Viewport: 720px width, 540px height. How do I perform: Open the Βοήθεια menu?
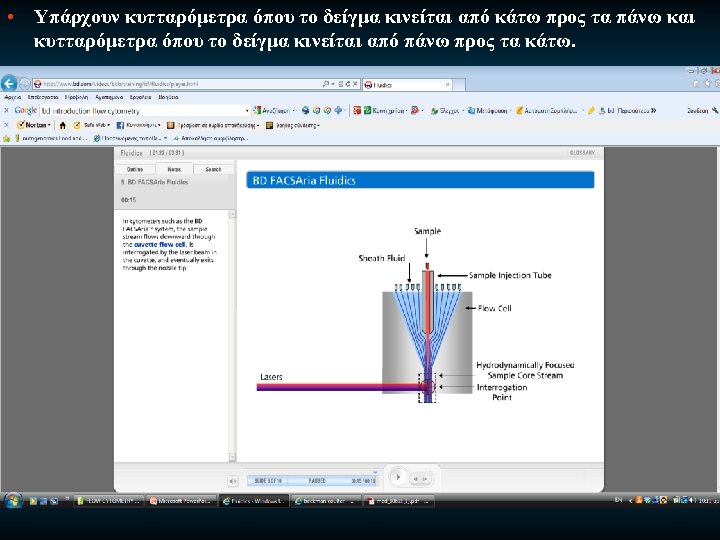click(168, 97)
